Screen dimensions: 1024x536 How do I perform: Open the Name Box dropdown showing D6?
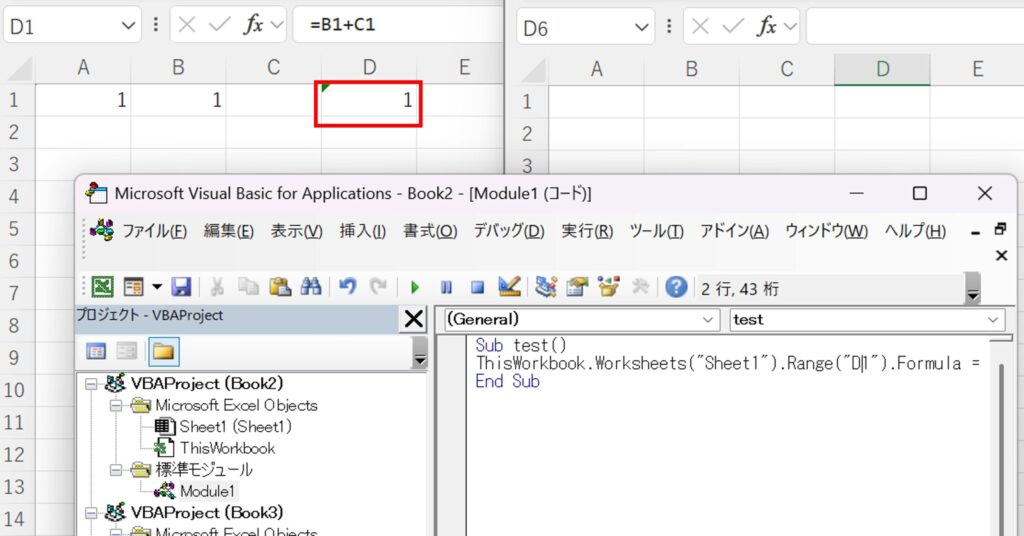click(x=641, y=27)
